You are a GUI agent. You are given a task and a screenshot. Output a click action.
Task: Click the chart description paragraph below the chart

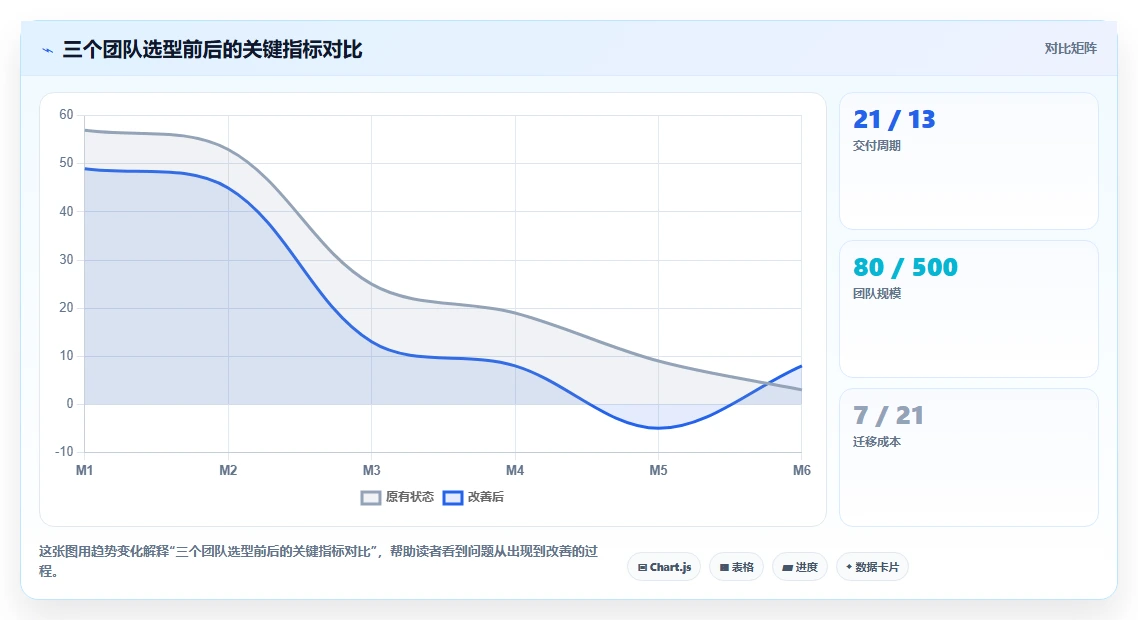(x=318, y=561)
